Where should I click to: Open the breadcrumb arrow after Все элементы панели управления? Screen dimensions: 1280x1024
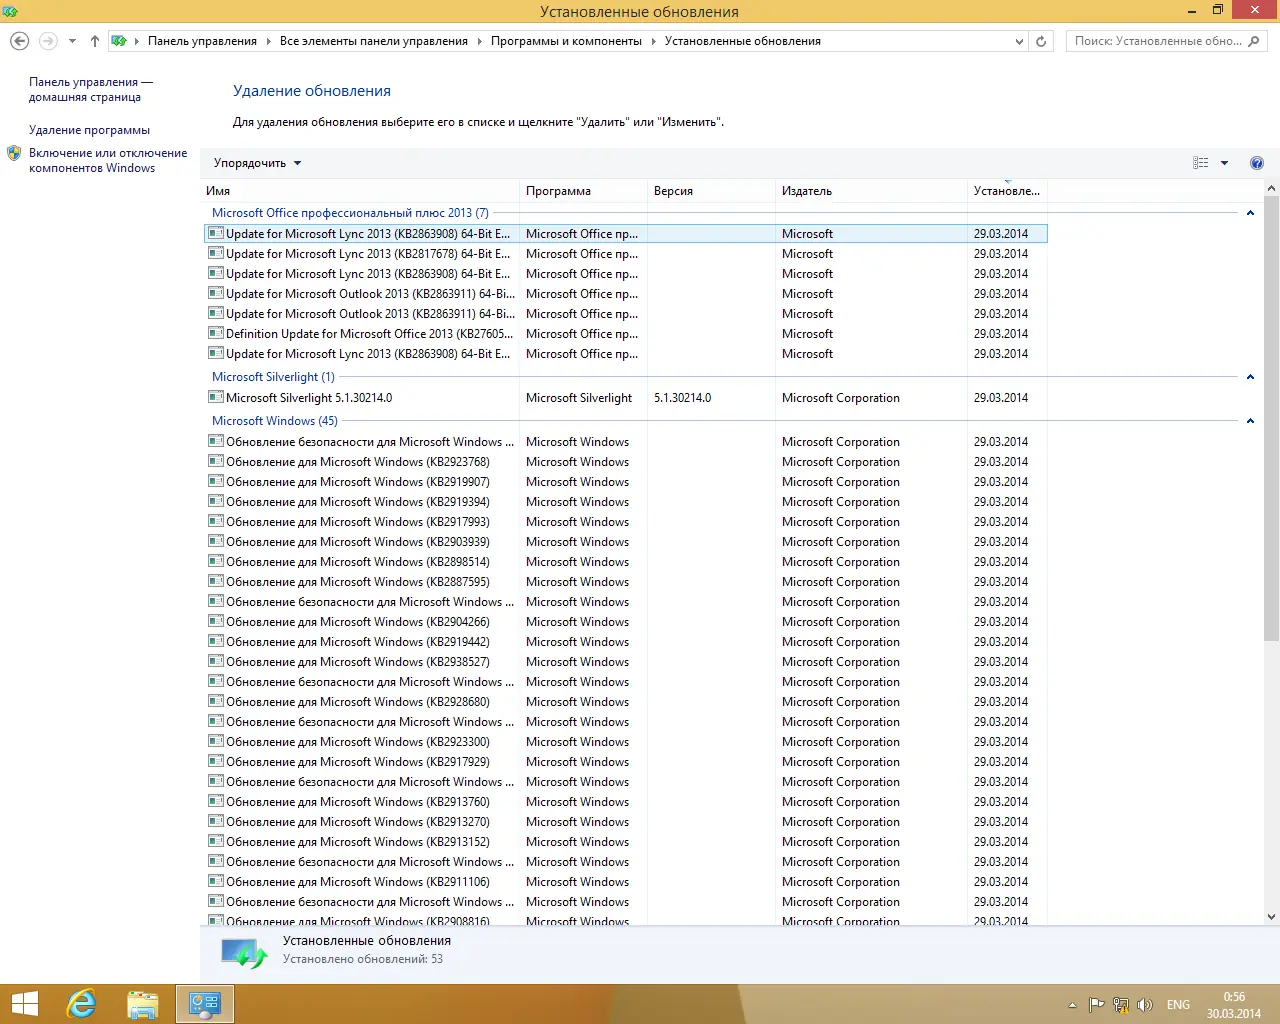[479, 41]
